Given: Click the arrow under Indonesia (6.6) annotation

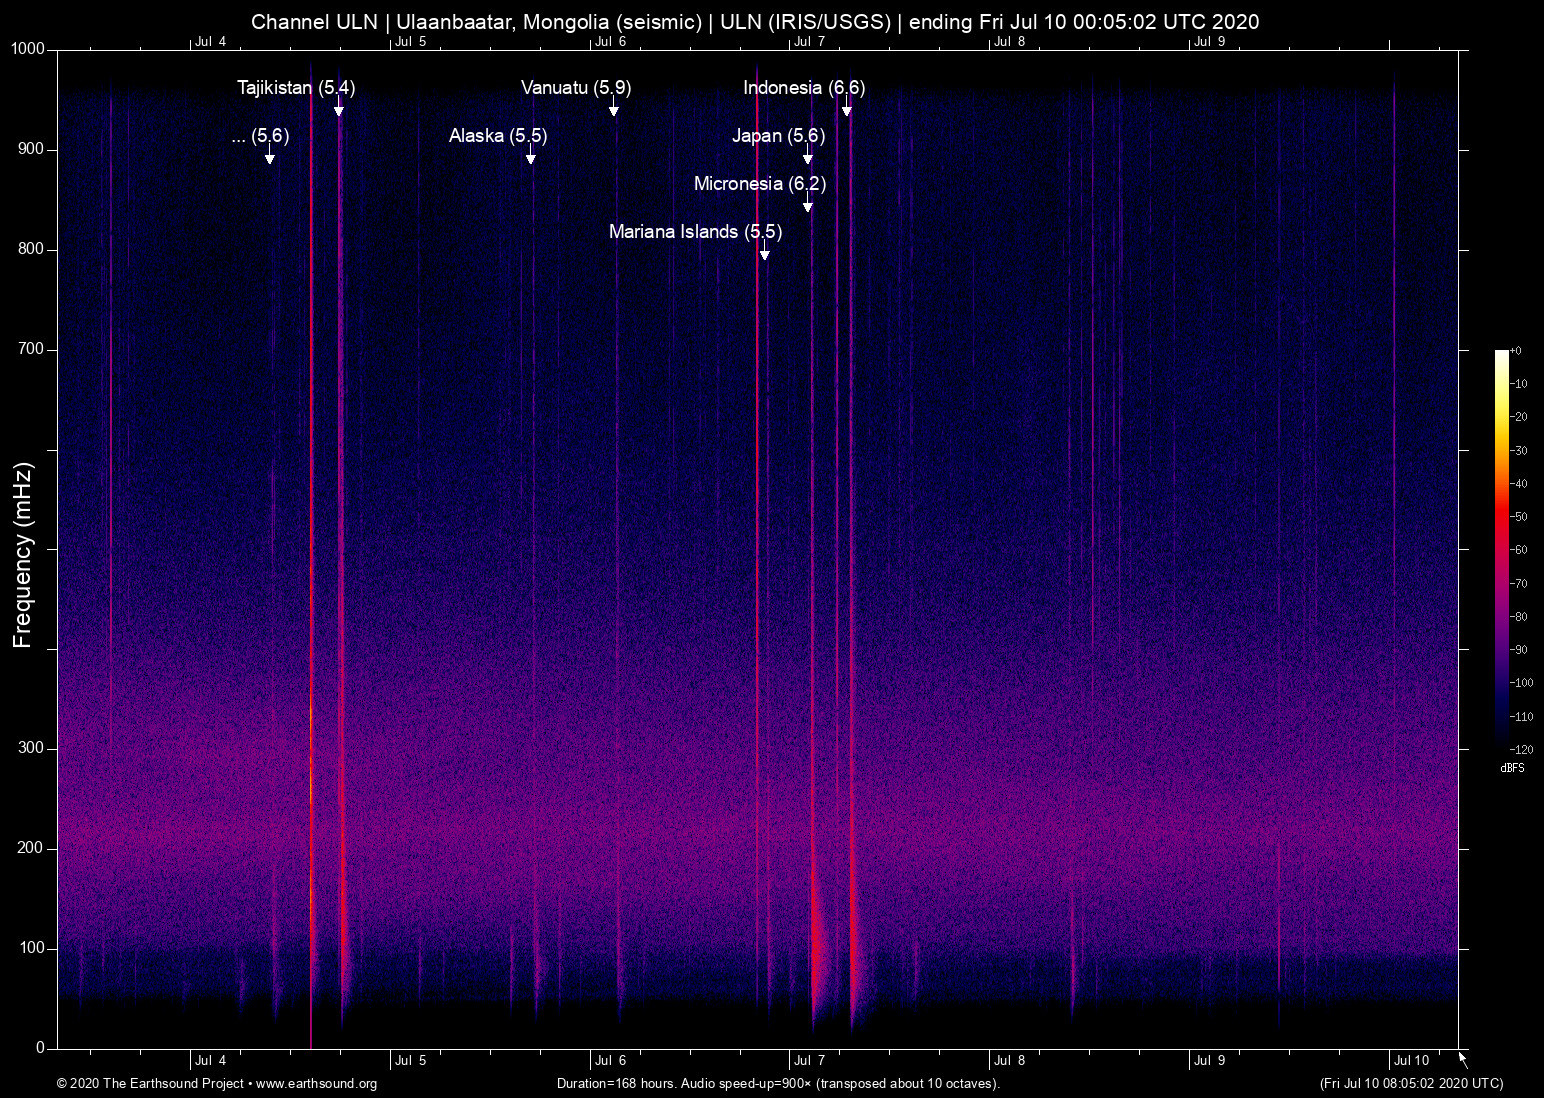Looking at the screenshot, I should 847,107.
